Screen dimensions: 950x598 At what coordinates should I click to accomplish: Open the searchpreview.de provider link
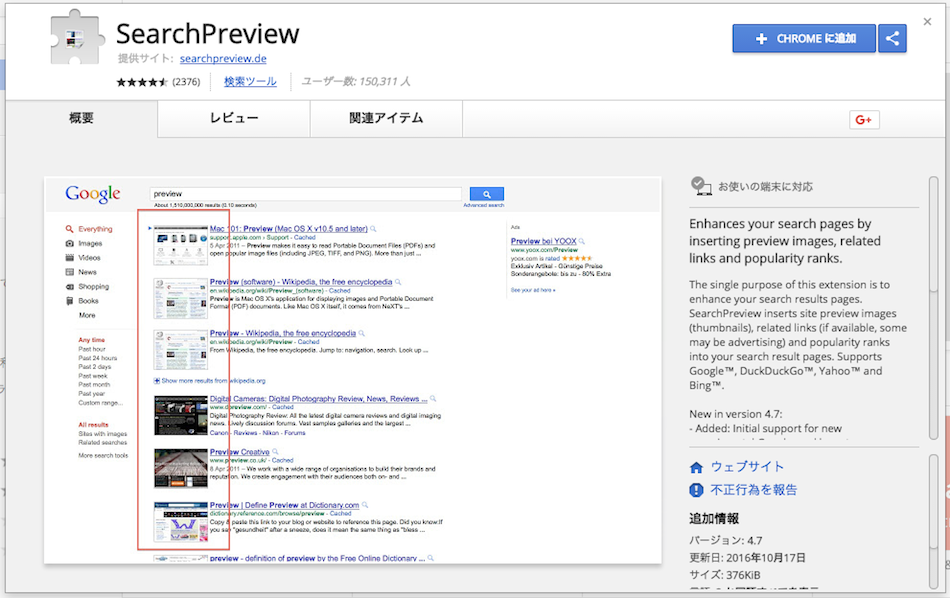pyautogui.click(x=223, y=59)
